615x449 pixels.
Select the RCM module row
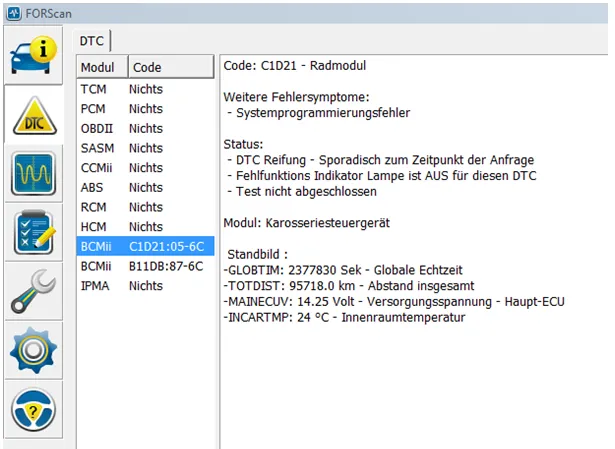[145, 207]
